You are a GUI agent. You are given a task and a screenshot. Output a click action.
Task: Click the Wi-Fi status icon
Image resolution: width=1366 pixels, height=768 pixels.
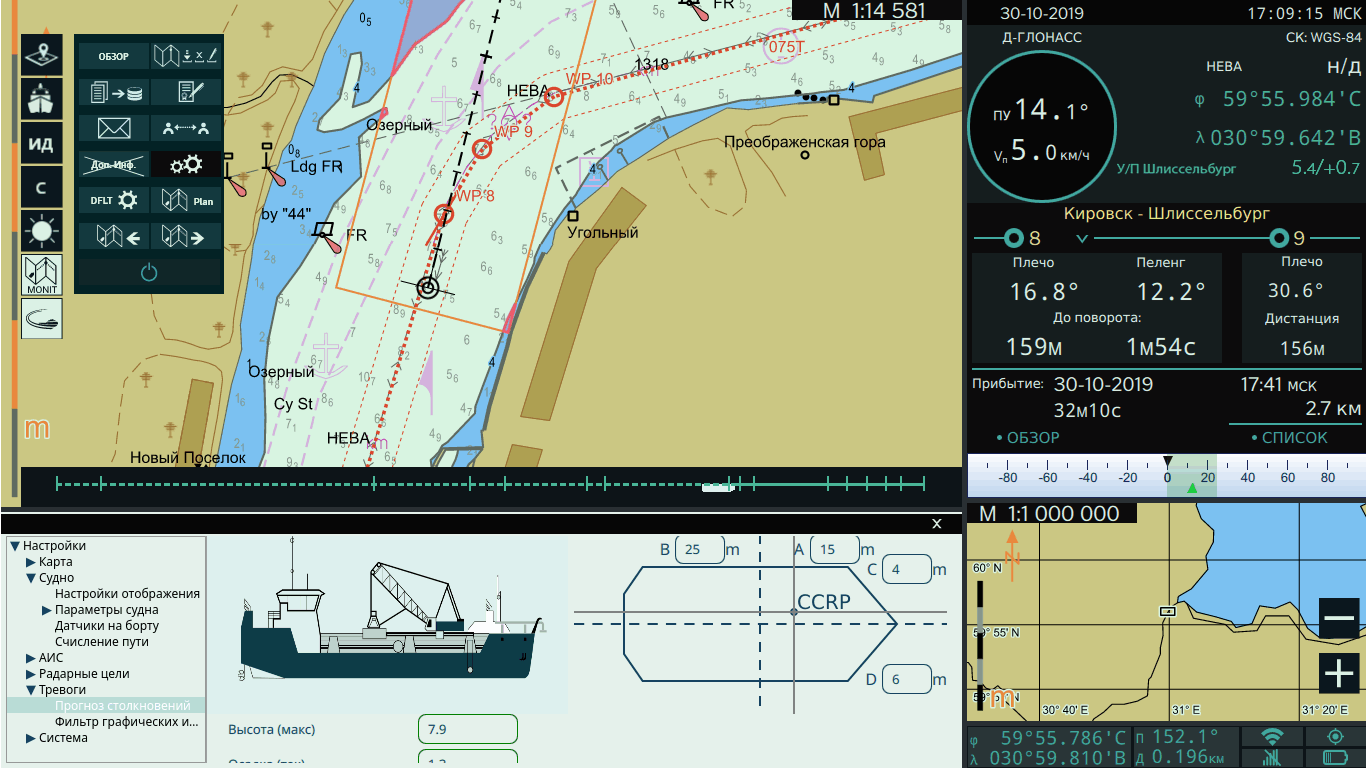1272,737
